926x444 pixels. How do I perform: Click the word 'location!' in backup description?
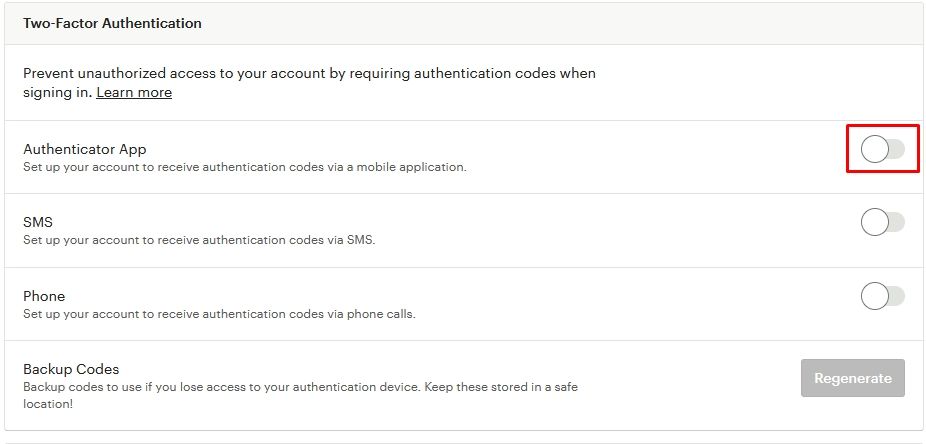pos(48,406)
